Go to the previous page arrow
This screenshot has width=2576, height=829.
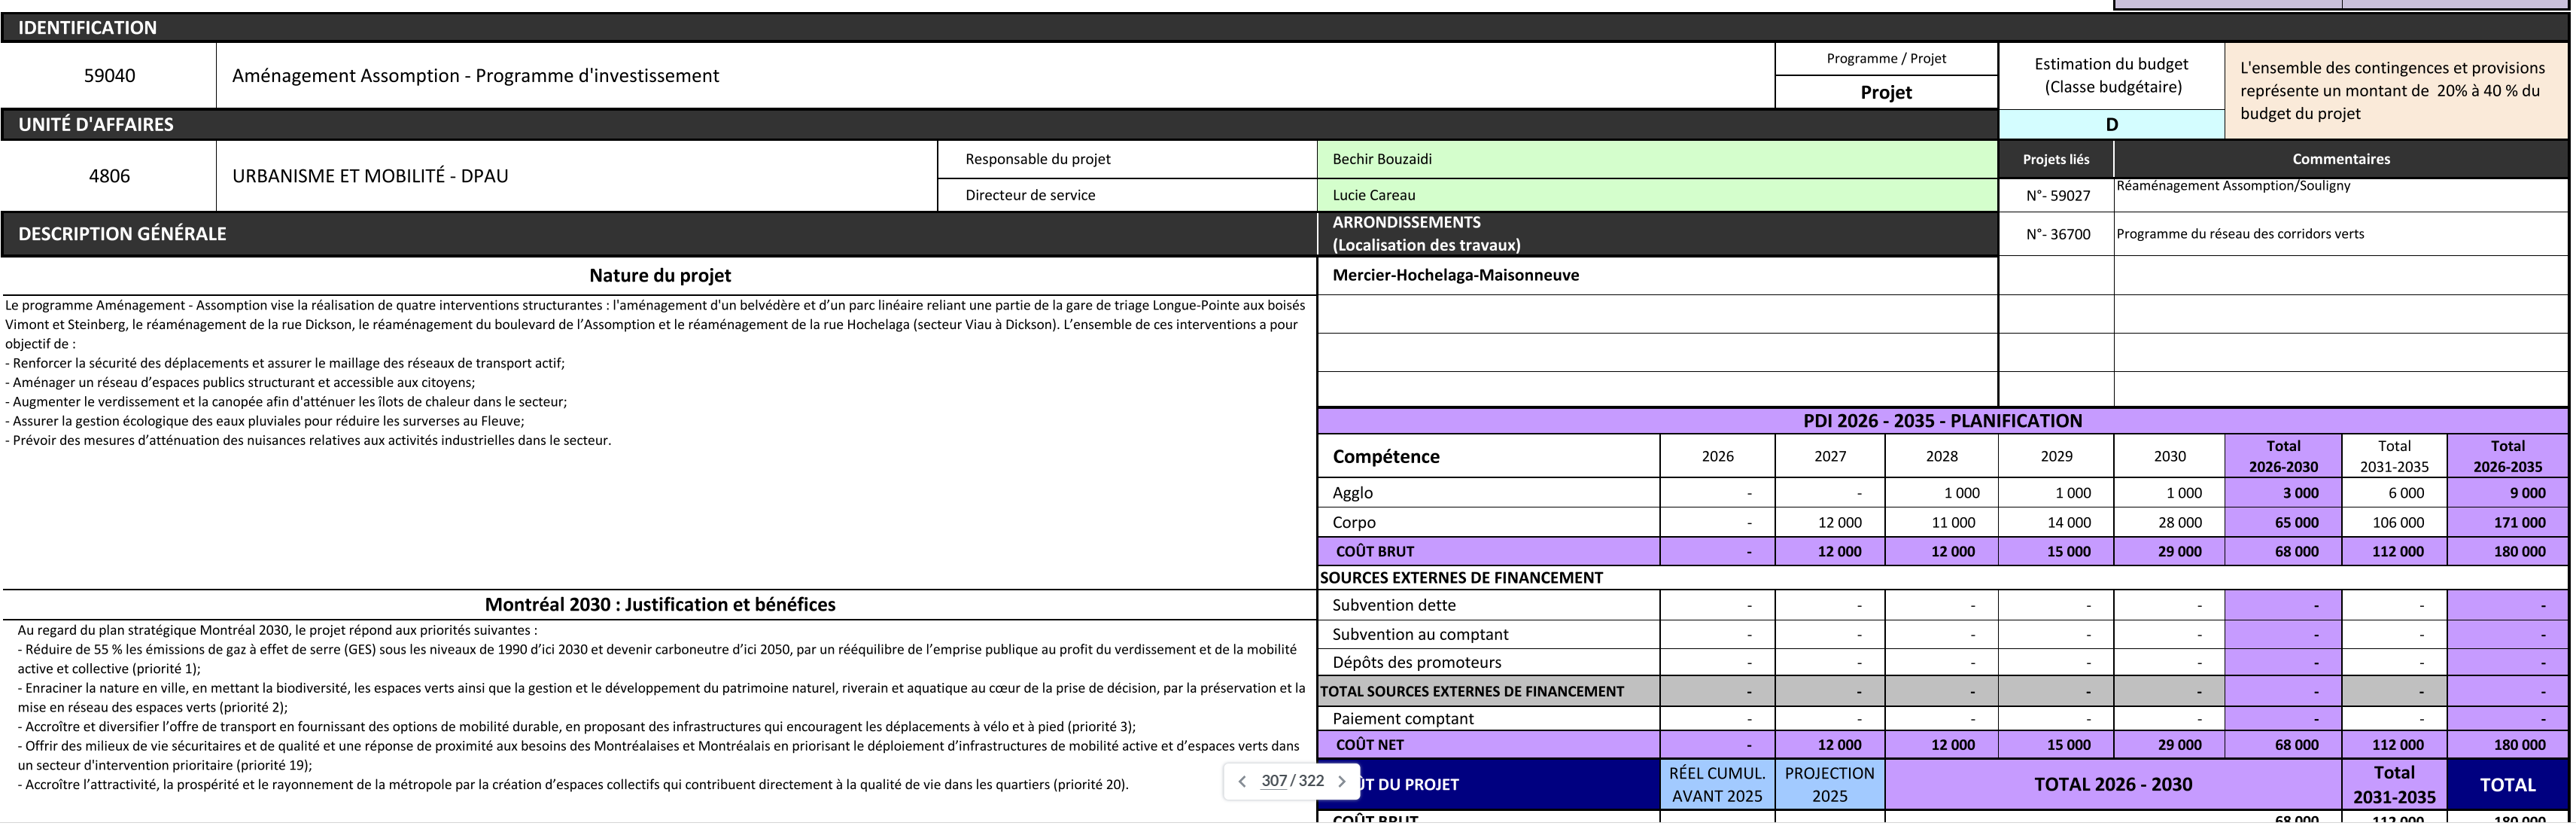[1242, 782]
